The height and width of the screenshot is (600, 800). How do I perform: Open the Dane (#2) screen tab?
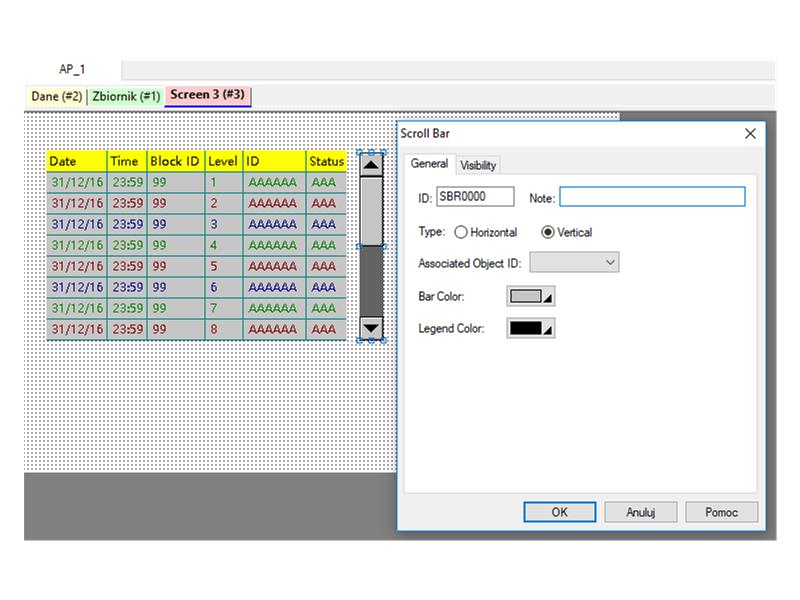(57, 96)
